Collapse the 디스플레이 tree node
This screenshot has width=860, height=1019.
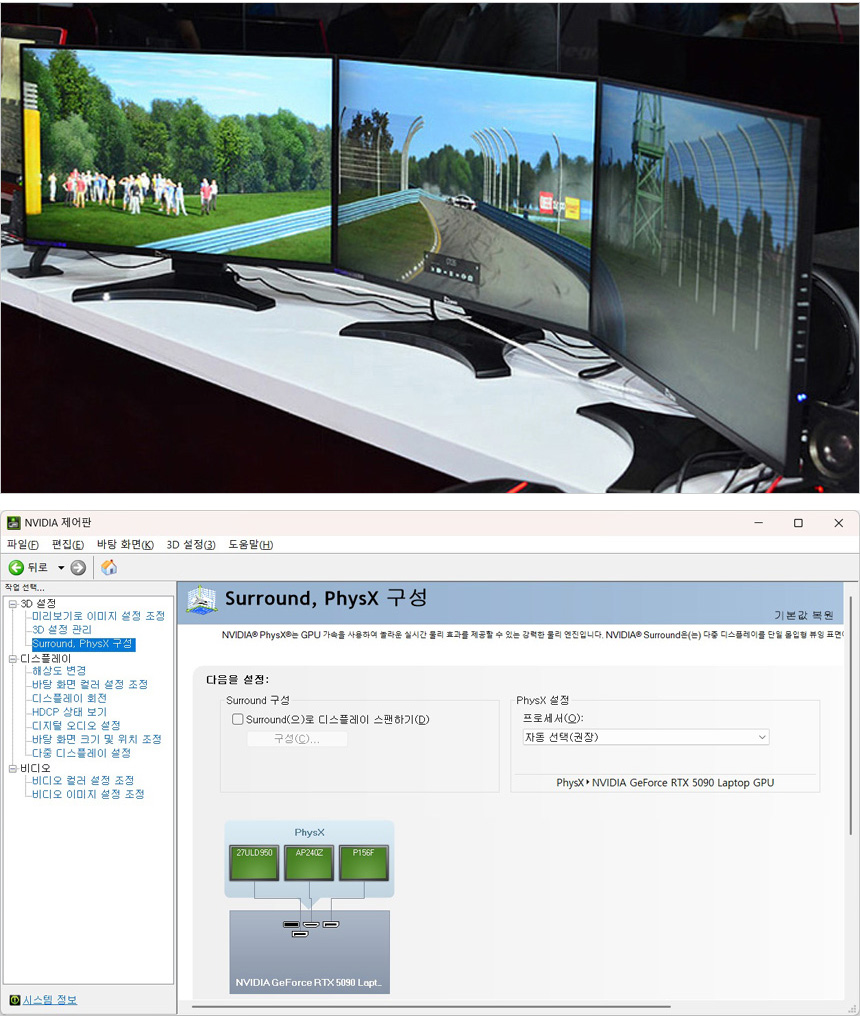pyautogui.click(x=12, y=658)
